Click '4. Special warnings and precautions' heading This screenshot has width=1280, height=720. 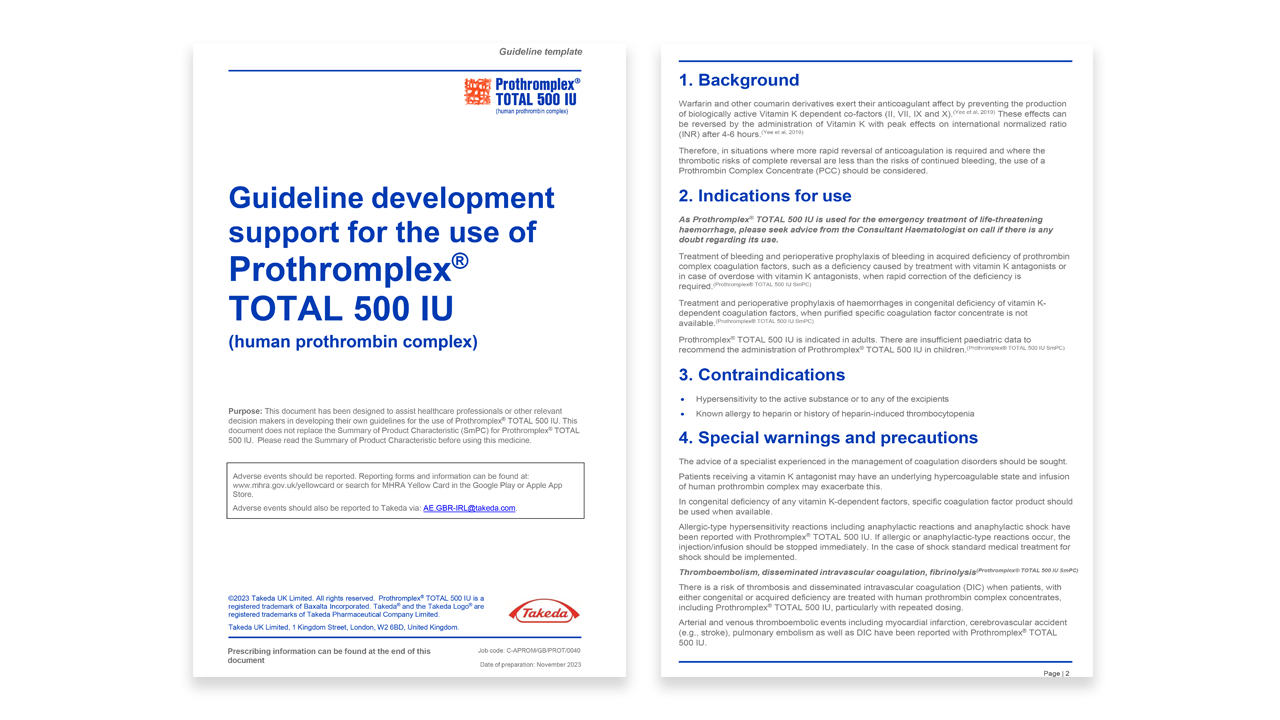[828, 438]
